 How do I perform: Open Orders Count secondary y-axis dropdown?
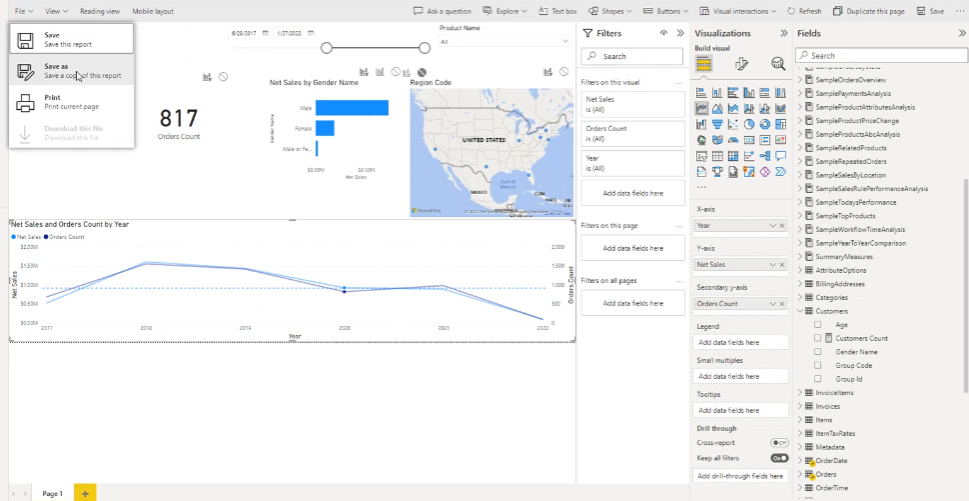[x=772, y=304]
